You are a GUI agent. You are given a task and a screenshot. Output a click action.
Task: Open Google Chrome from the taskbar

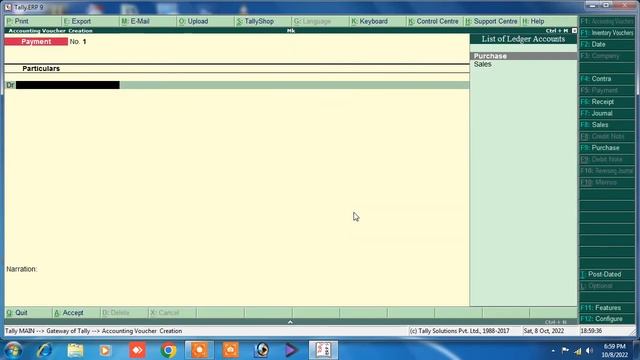(x=168, y=350)
